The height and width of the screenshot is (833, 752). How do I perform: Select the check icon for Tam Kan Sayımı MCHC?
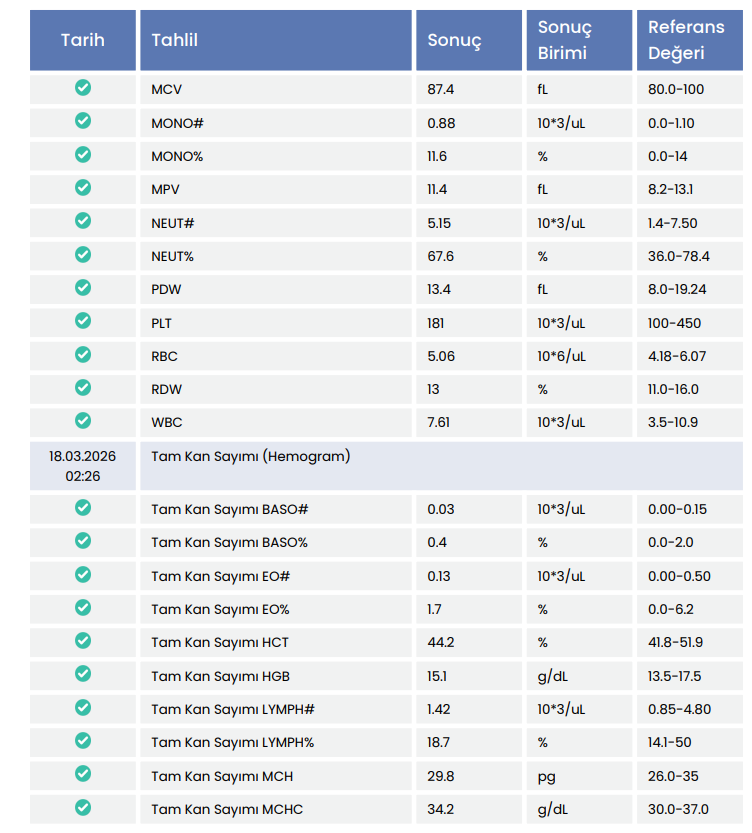pos(83,808)
